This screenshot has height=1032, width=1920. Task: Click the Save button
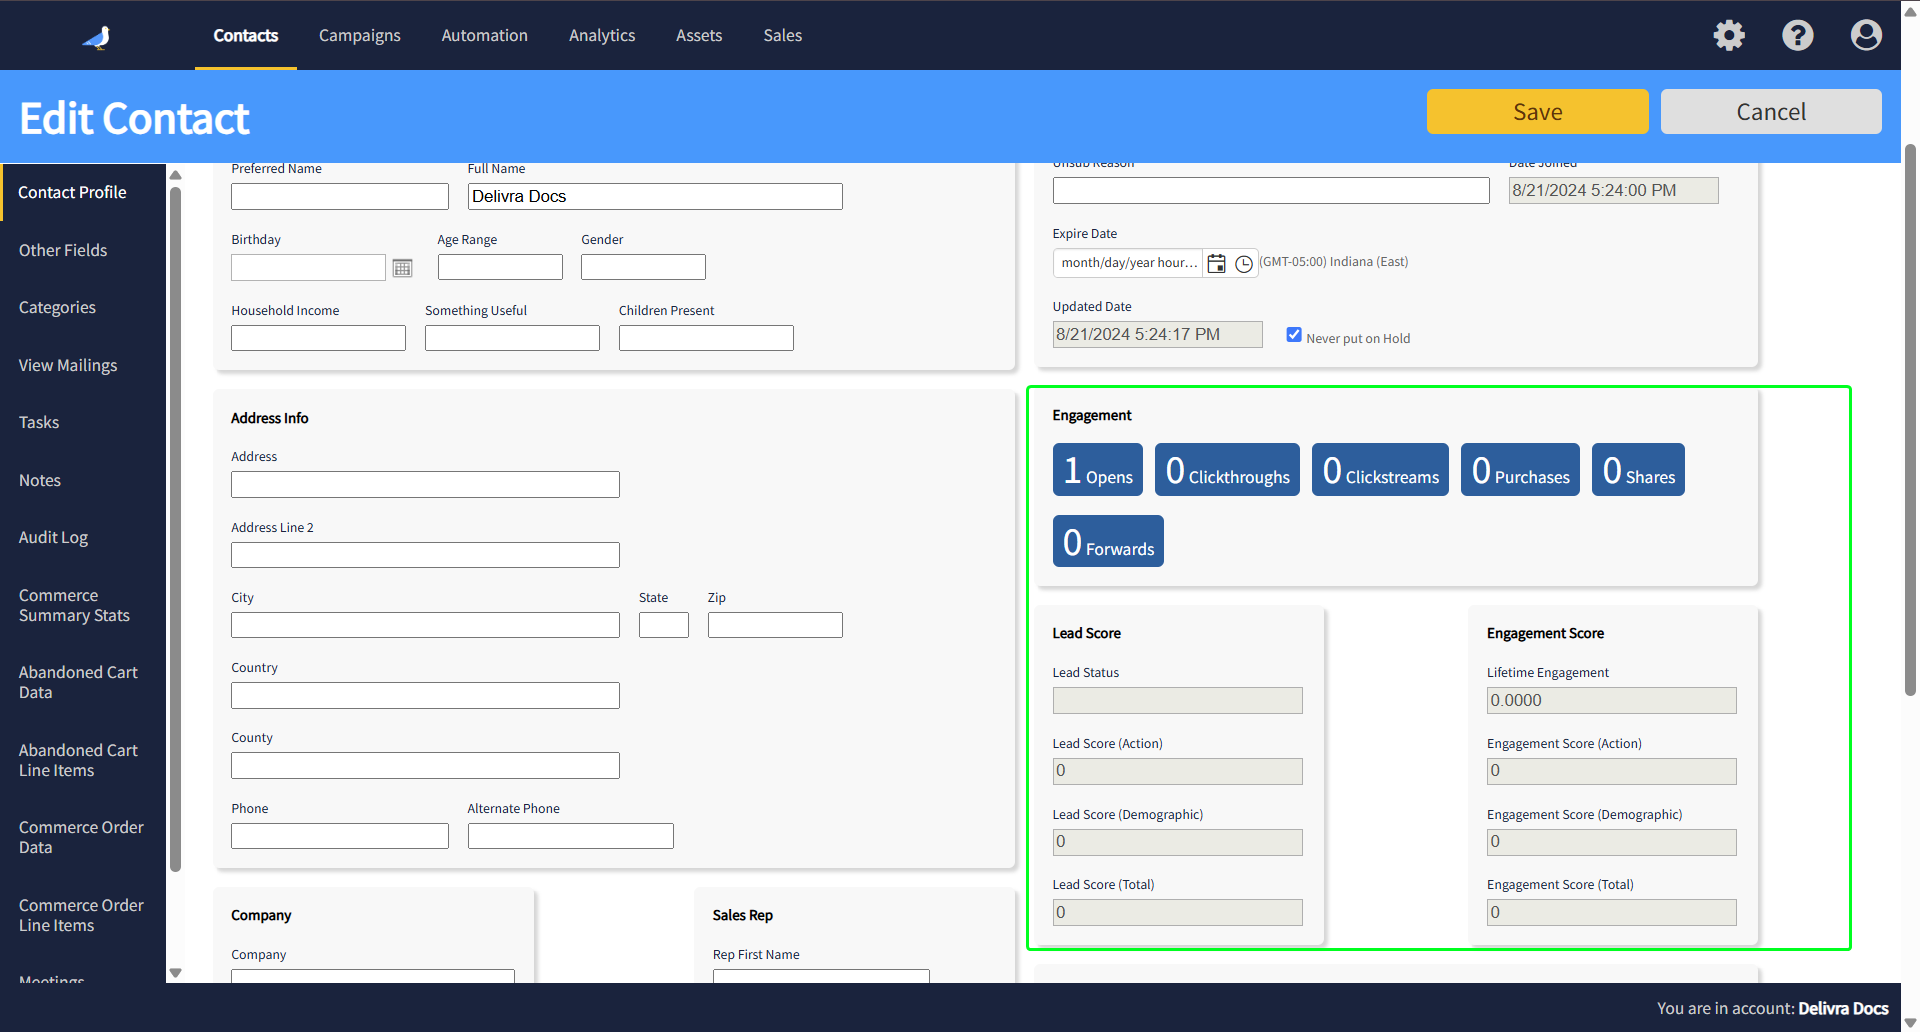point(1538,111)
